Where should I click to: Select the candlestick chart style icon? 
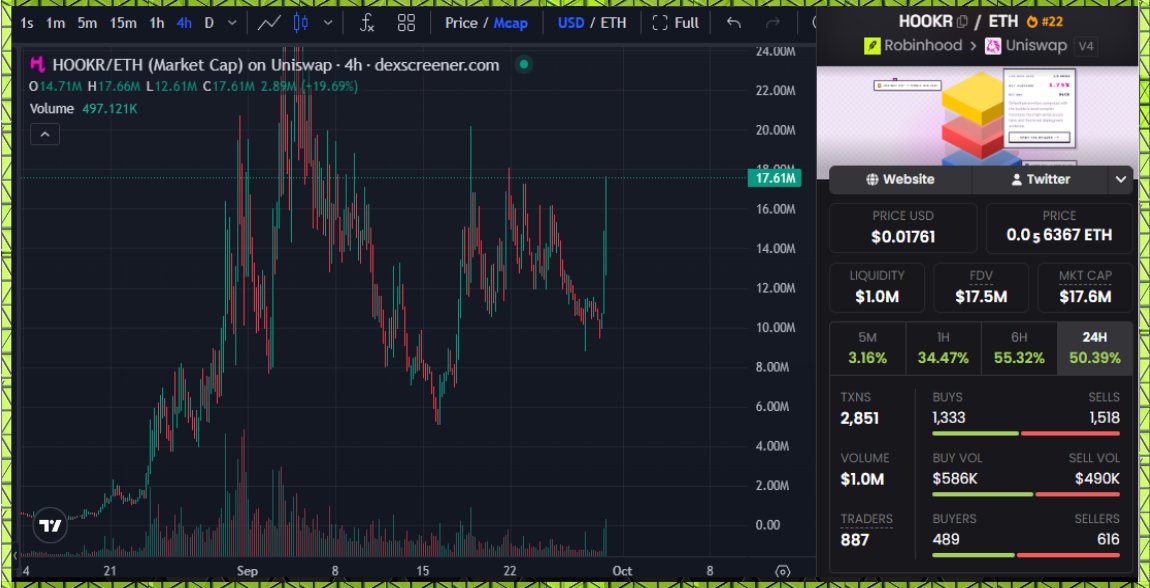pyautogui.click(x=301, y=23)
